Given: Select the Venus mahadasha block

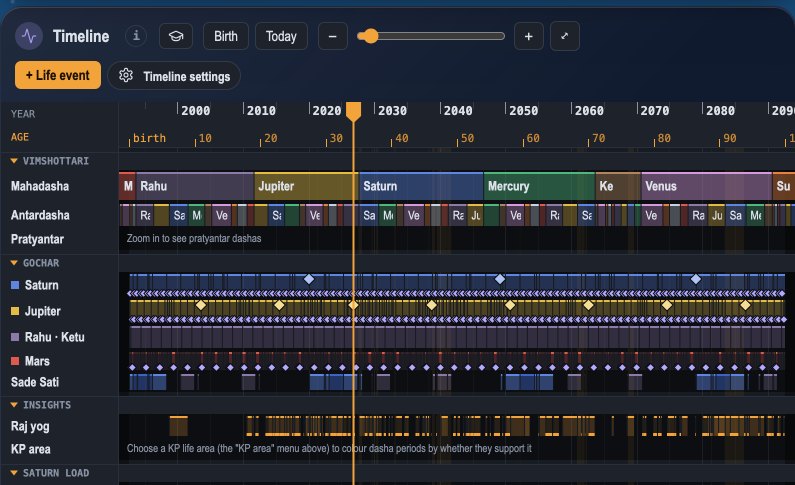Looking at the screenshot, I should [x=706, y=186].
